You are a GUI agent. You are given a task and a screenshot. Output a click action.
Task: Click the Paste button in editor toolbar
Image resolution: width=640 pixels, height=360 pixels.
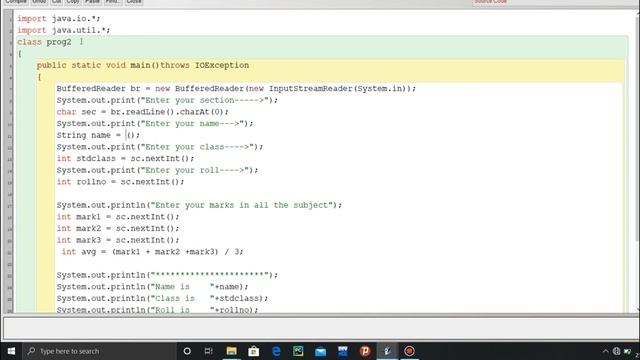click(x=92, y=2)
